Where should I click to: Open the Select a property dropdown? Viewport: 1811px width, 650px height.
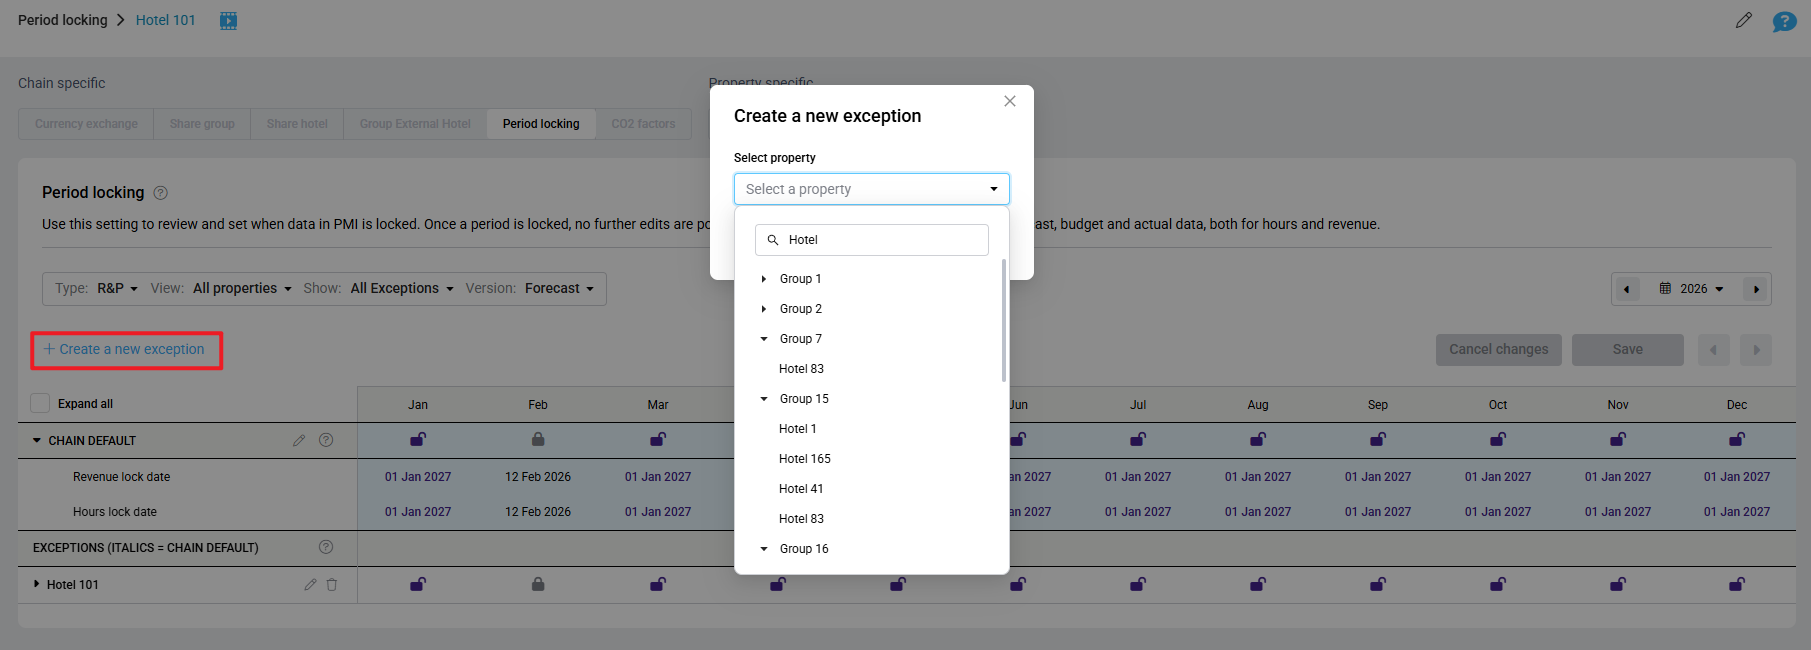[871, 189]
